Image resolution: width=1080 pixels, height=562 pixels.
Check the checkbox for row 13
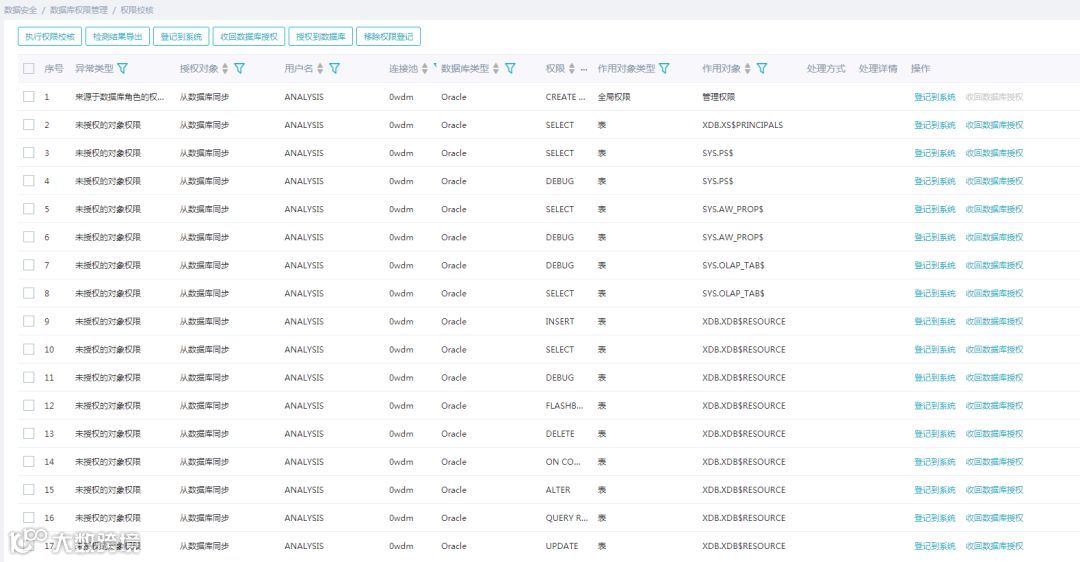[28, 433]
